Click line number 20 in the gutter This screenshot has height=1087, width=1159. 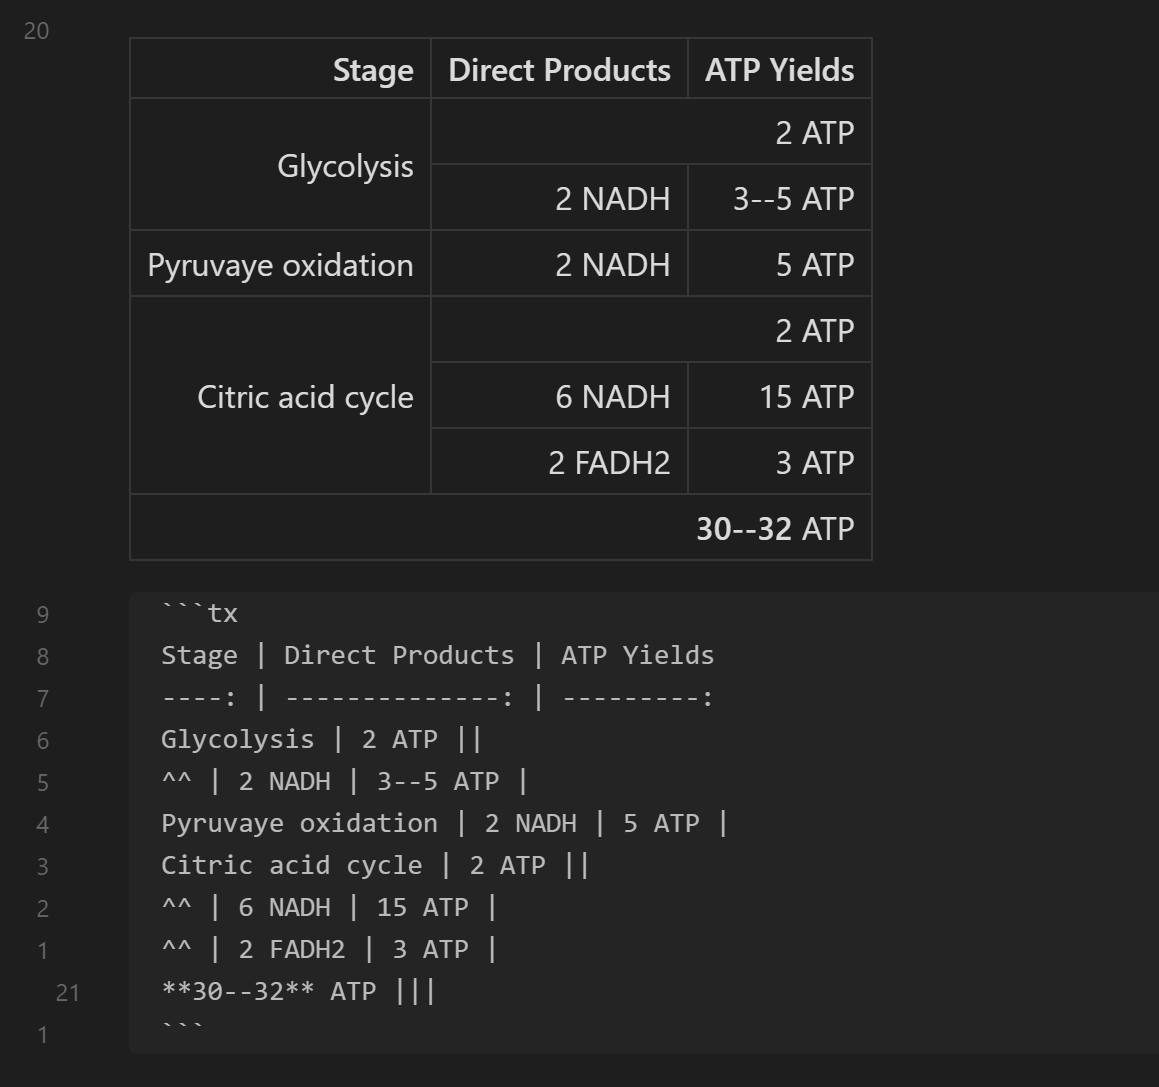point(37,31)
